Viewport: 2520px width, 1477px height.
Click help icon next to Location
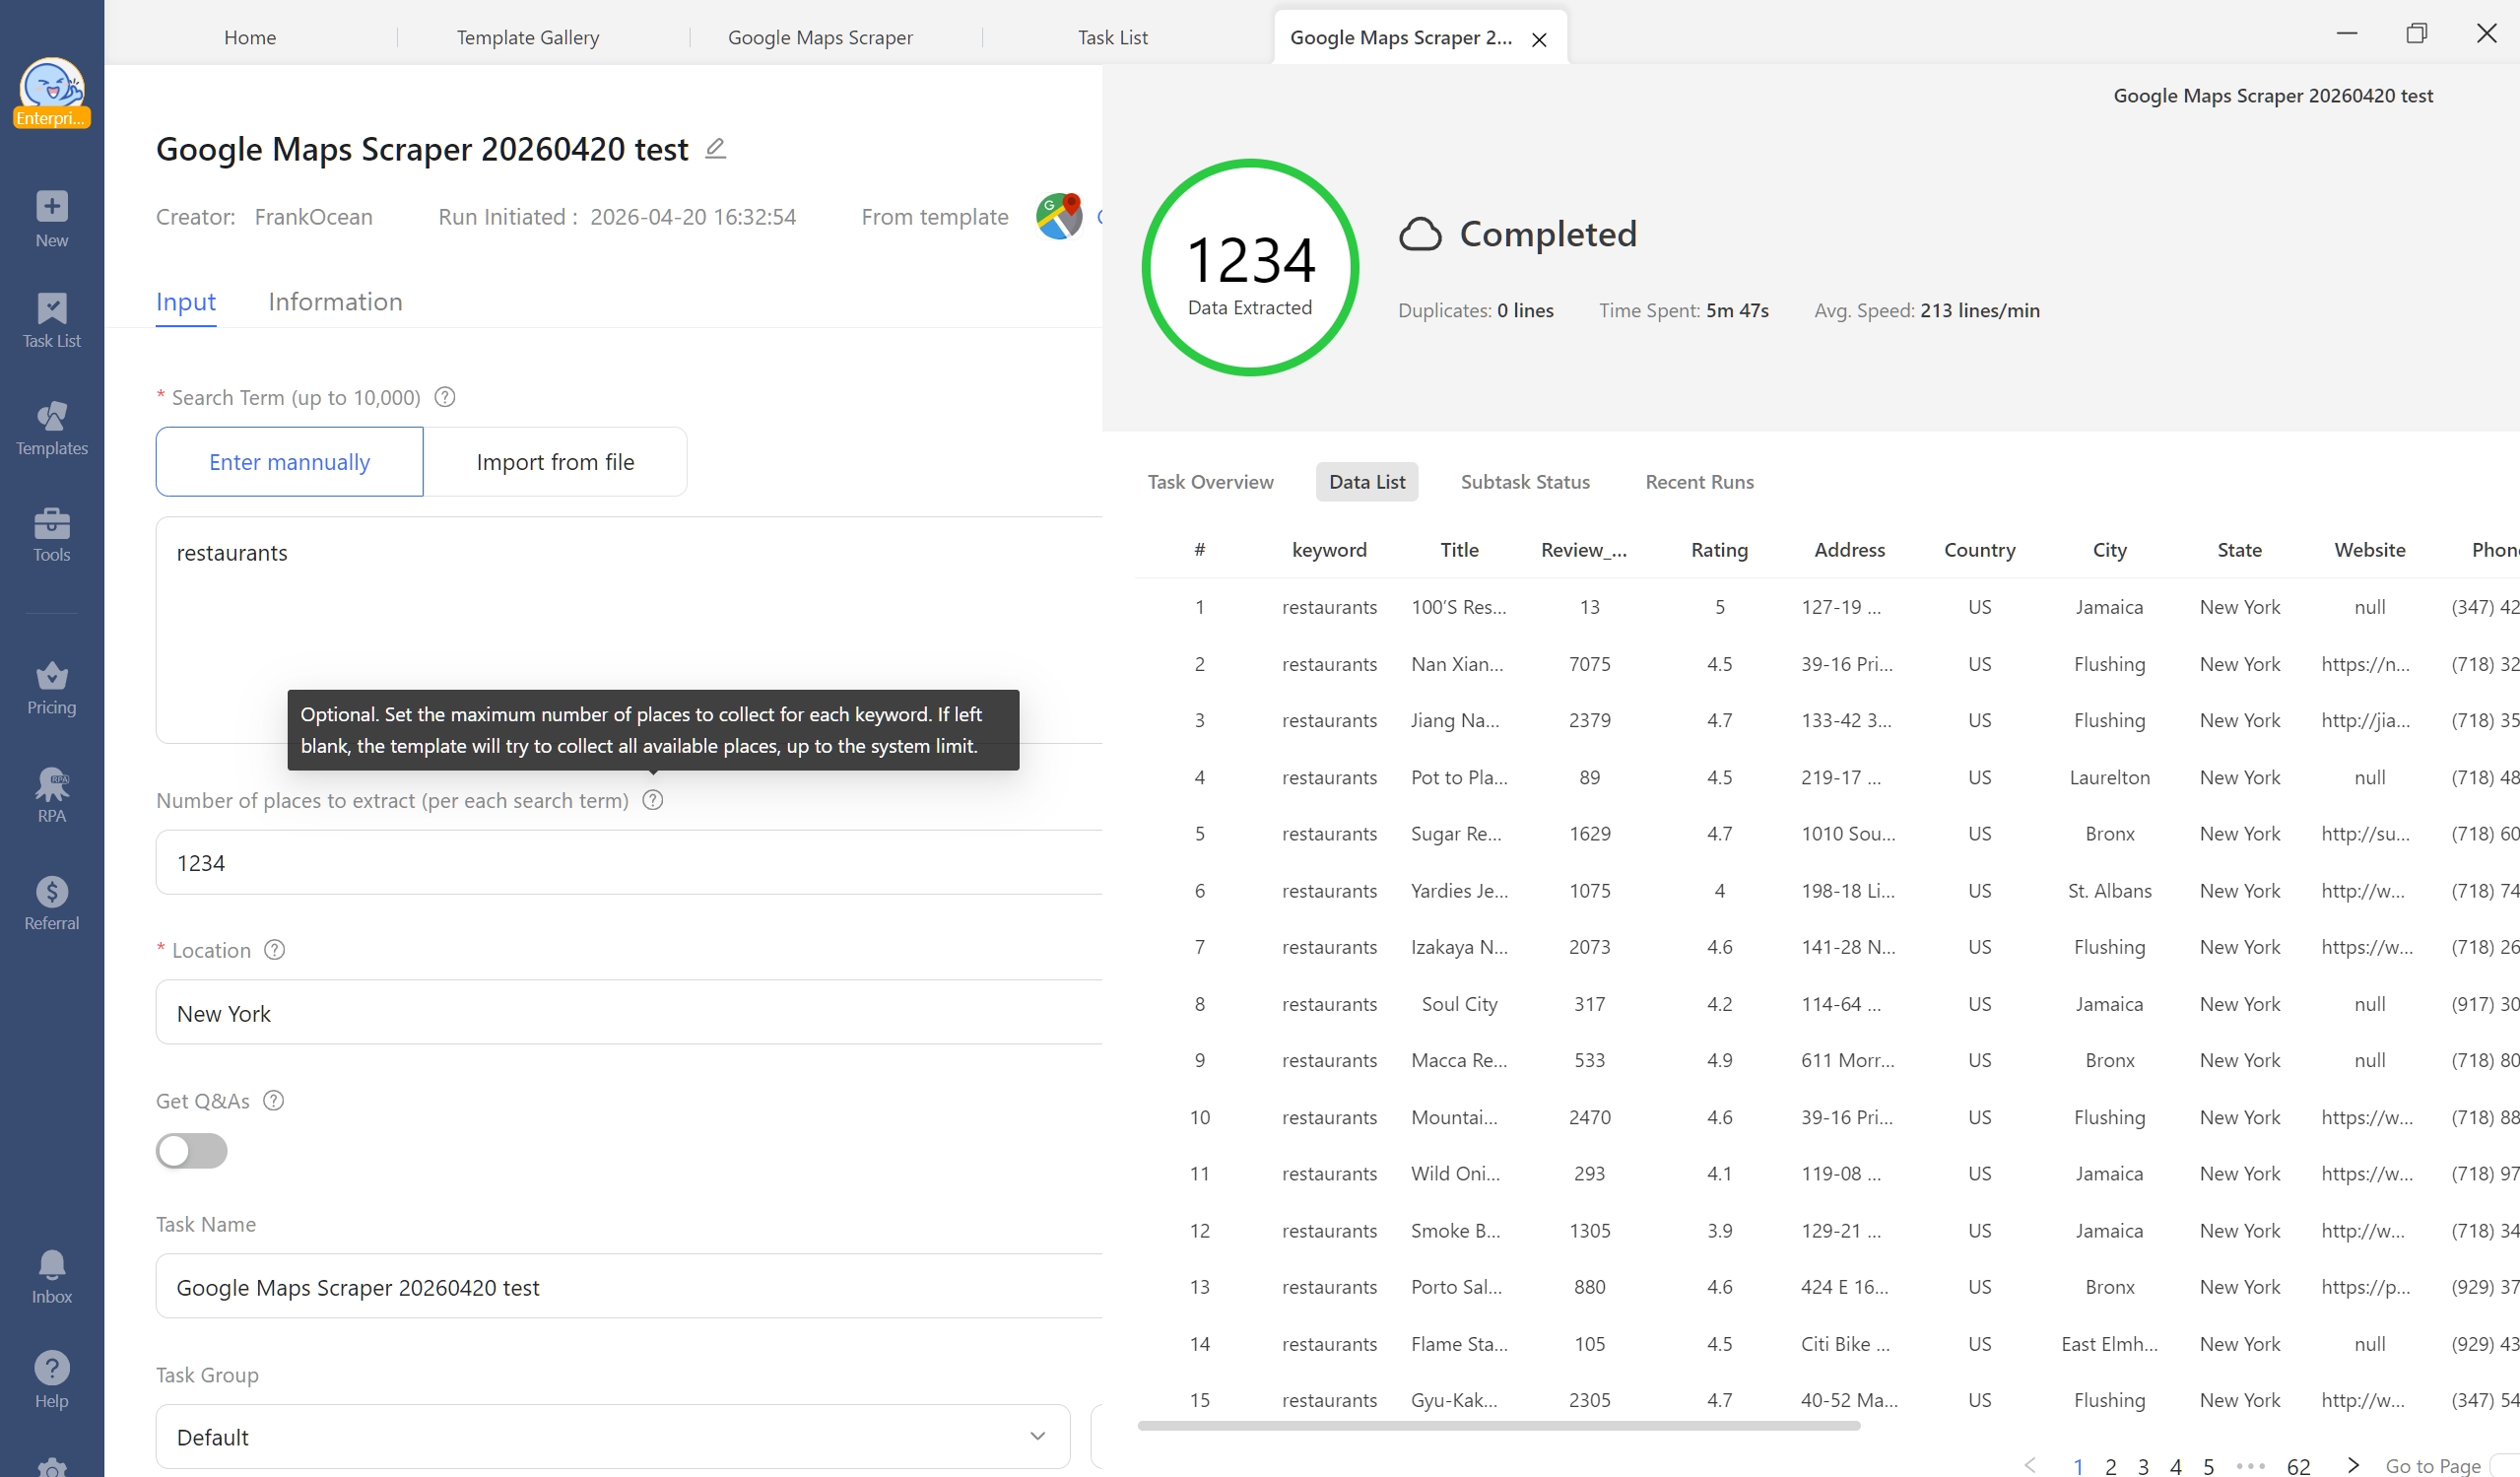[274, 950]
